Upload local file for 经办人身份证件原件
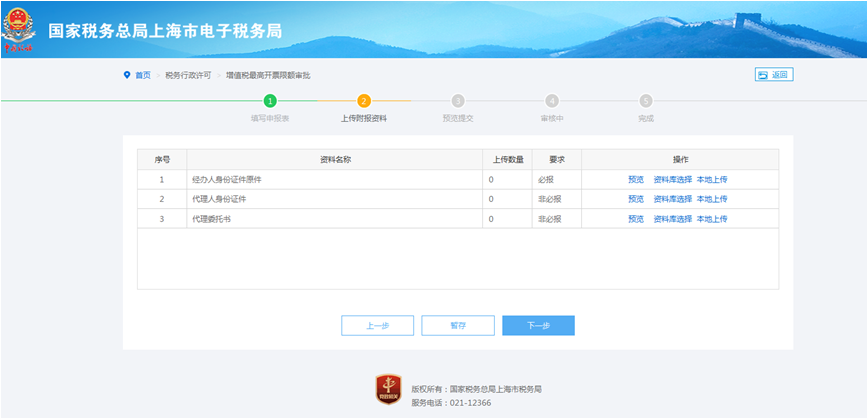 point(712,180)
